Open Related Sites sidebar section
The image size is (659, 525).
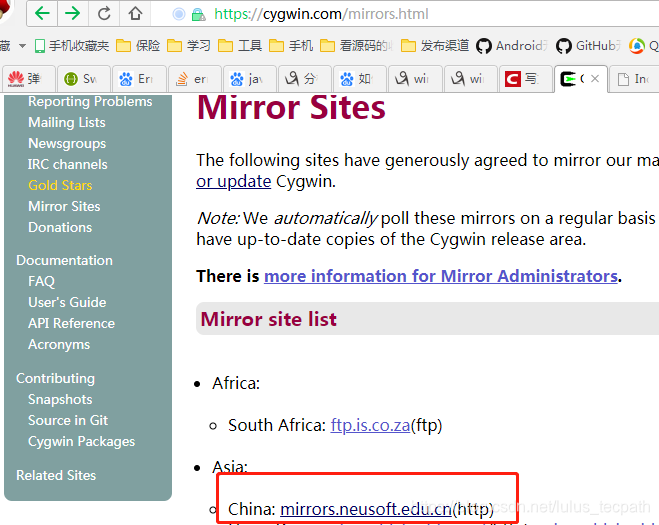point(56,475)
